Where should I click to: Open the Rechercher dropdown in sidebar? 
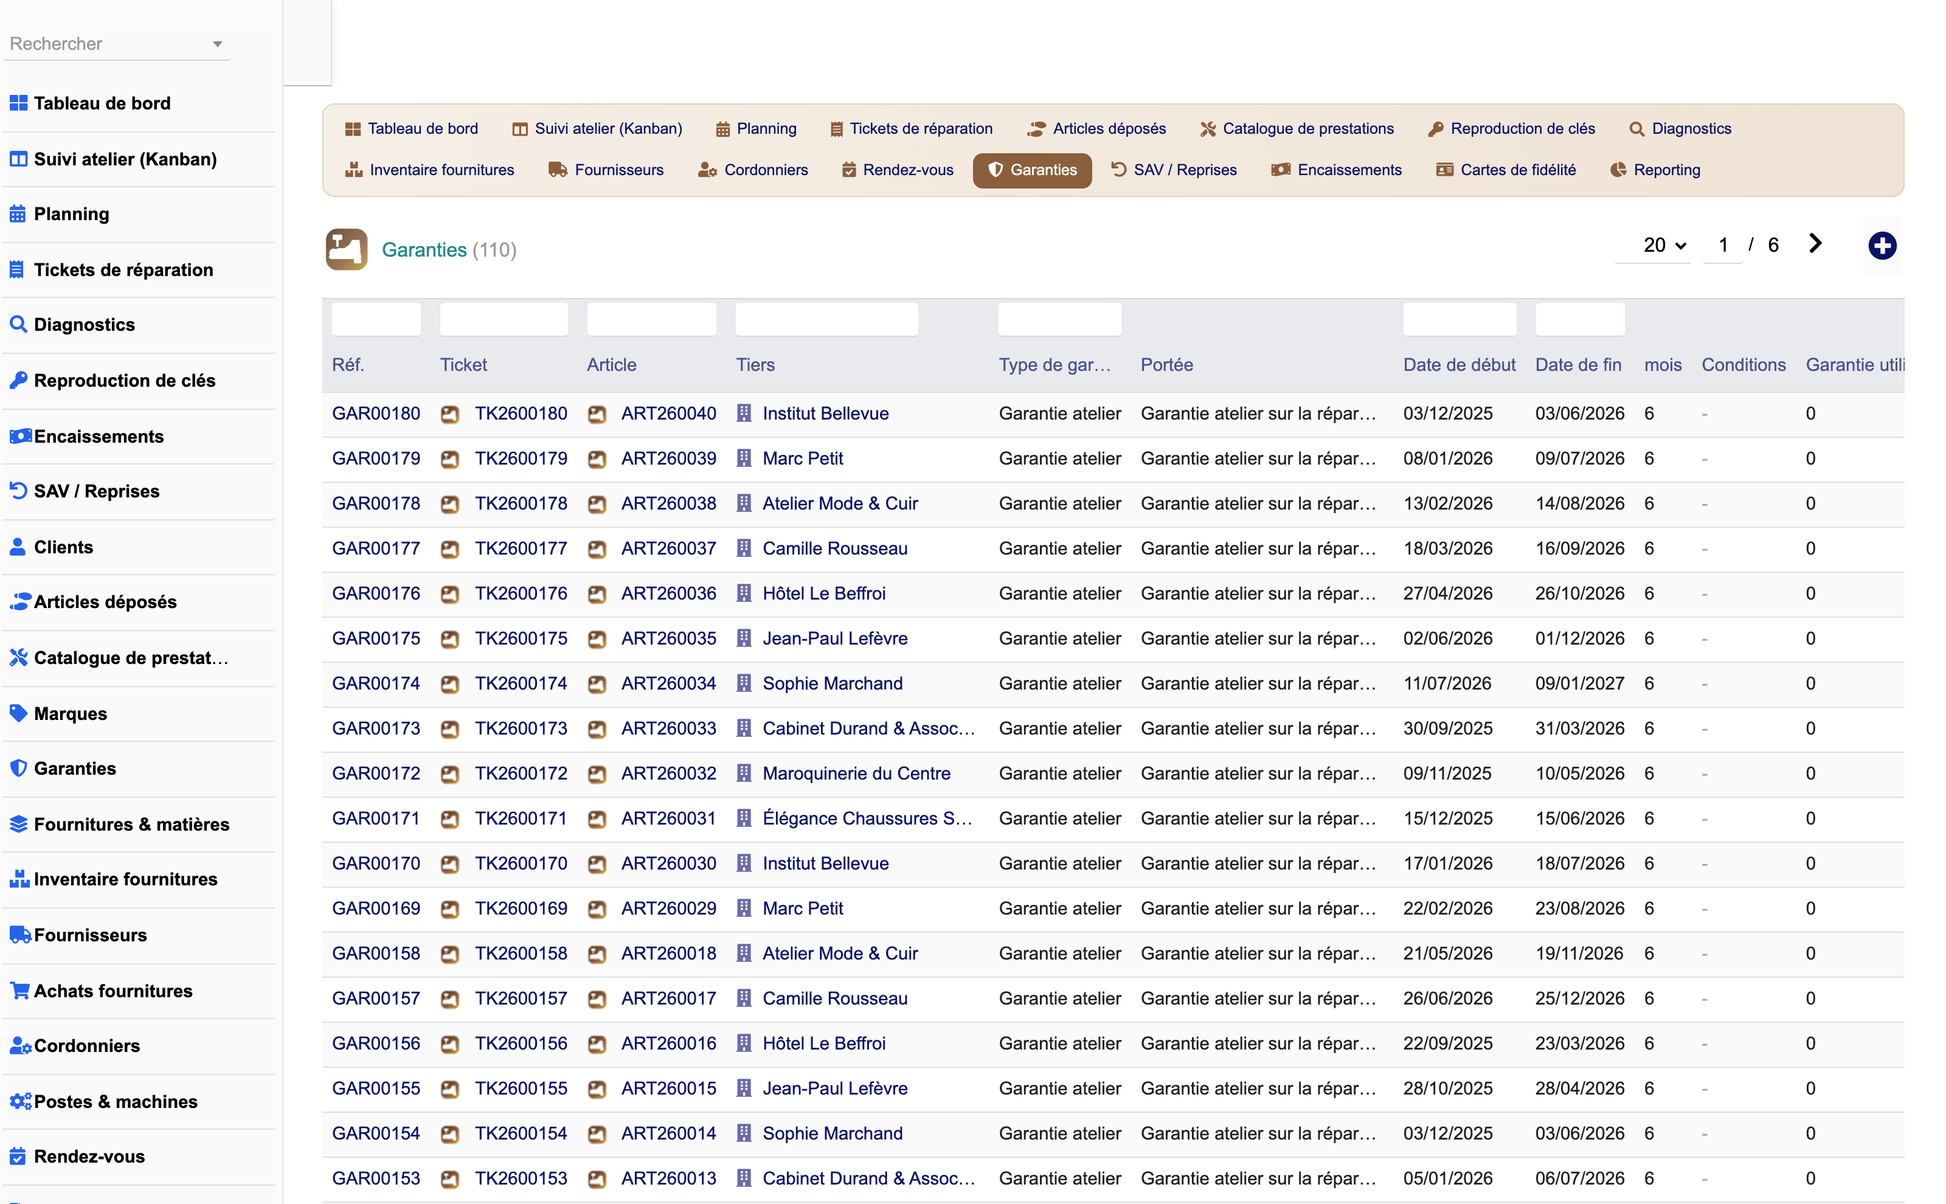(x=117, y=44)
